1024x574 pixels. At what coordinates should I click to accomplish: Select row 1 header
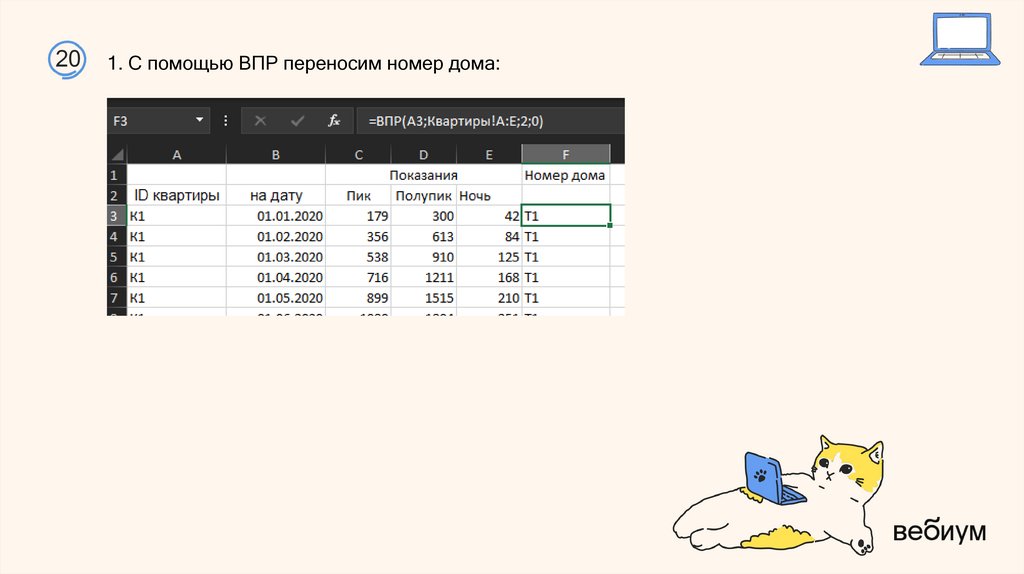pos(117,174)
